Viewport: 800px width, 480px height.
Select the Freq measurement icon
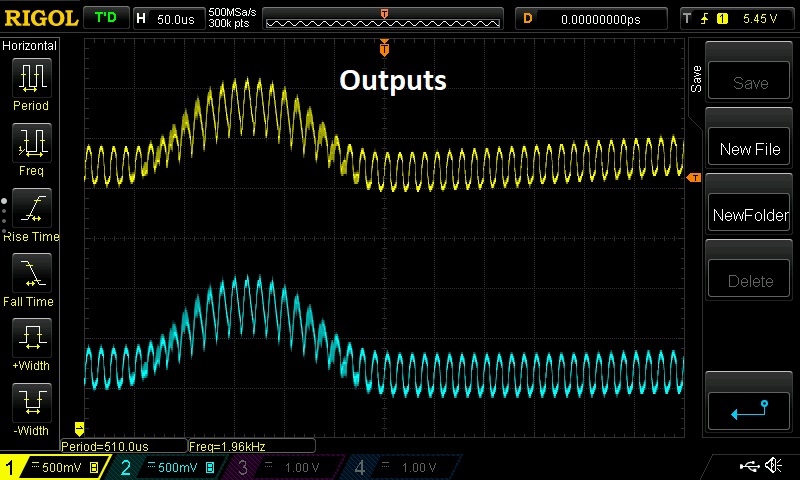(32, 143)
